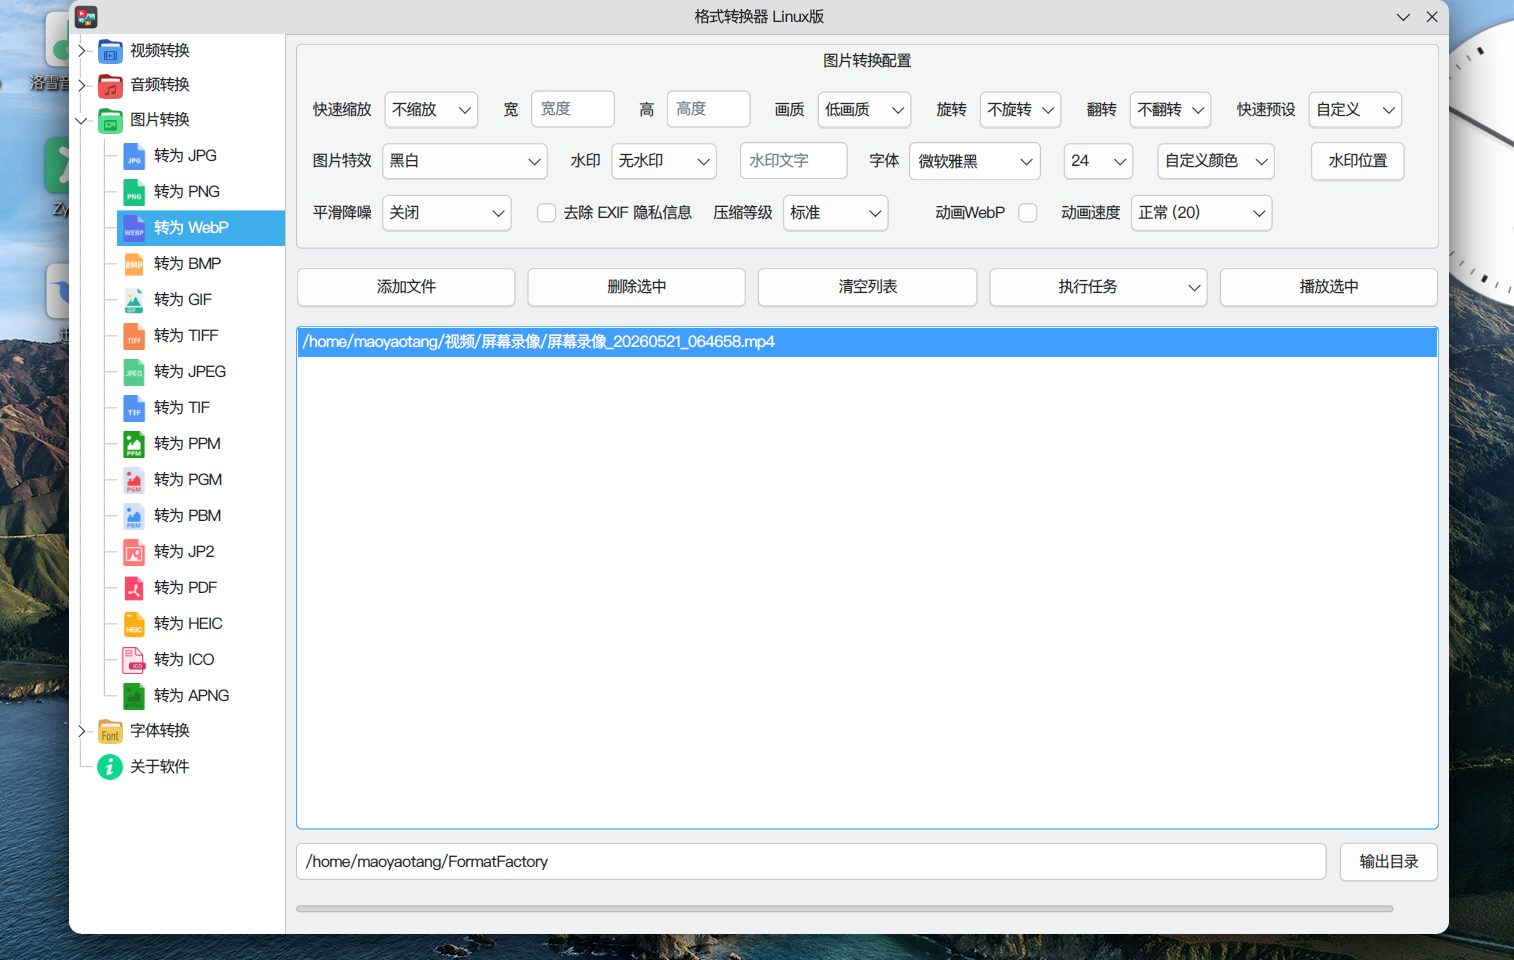This screenshot has height=960, width=1514.
Task: Click the 执行任务 button
Action: click(x=1098, y=287)
